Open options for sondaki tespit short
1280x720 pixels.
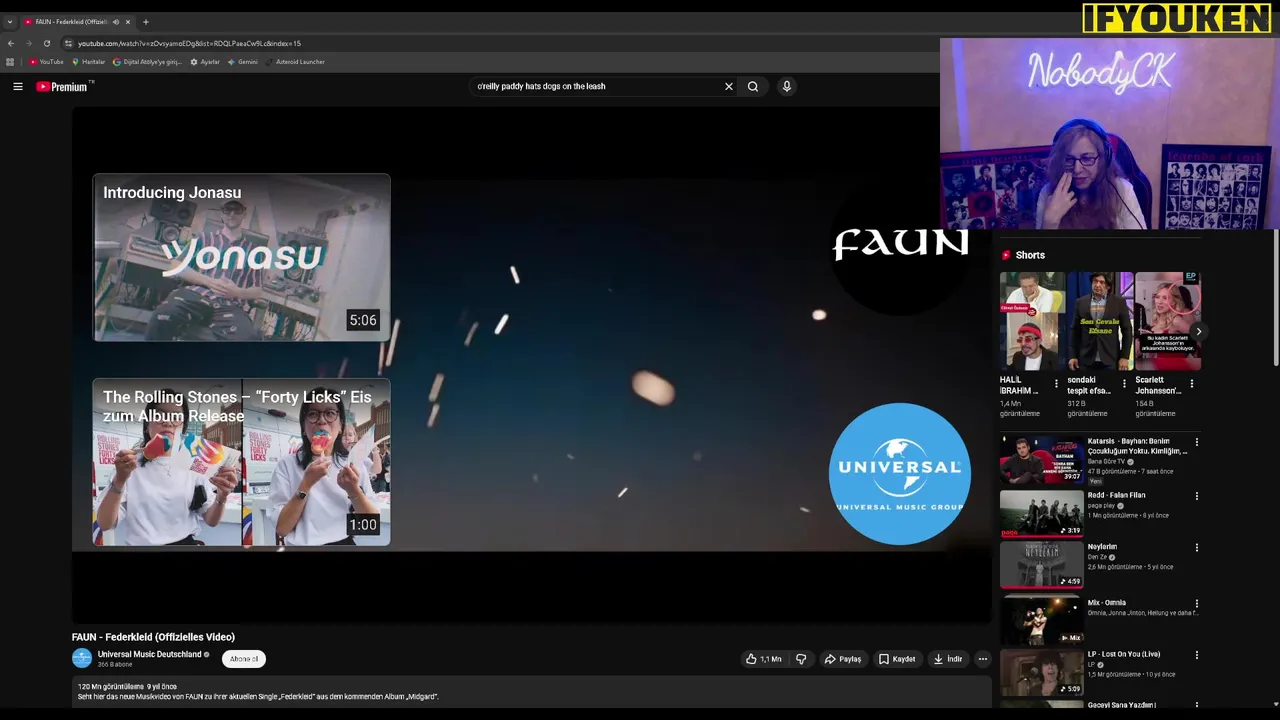(1124, 384)
